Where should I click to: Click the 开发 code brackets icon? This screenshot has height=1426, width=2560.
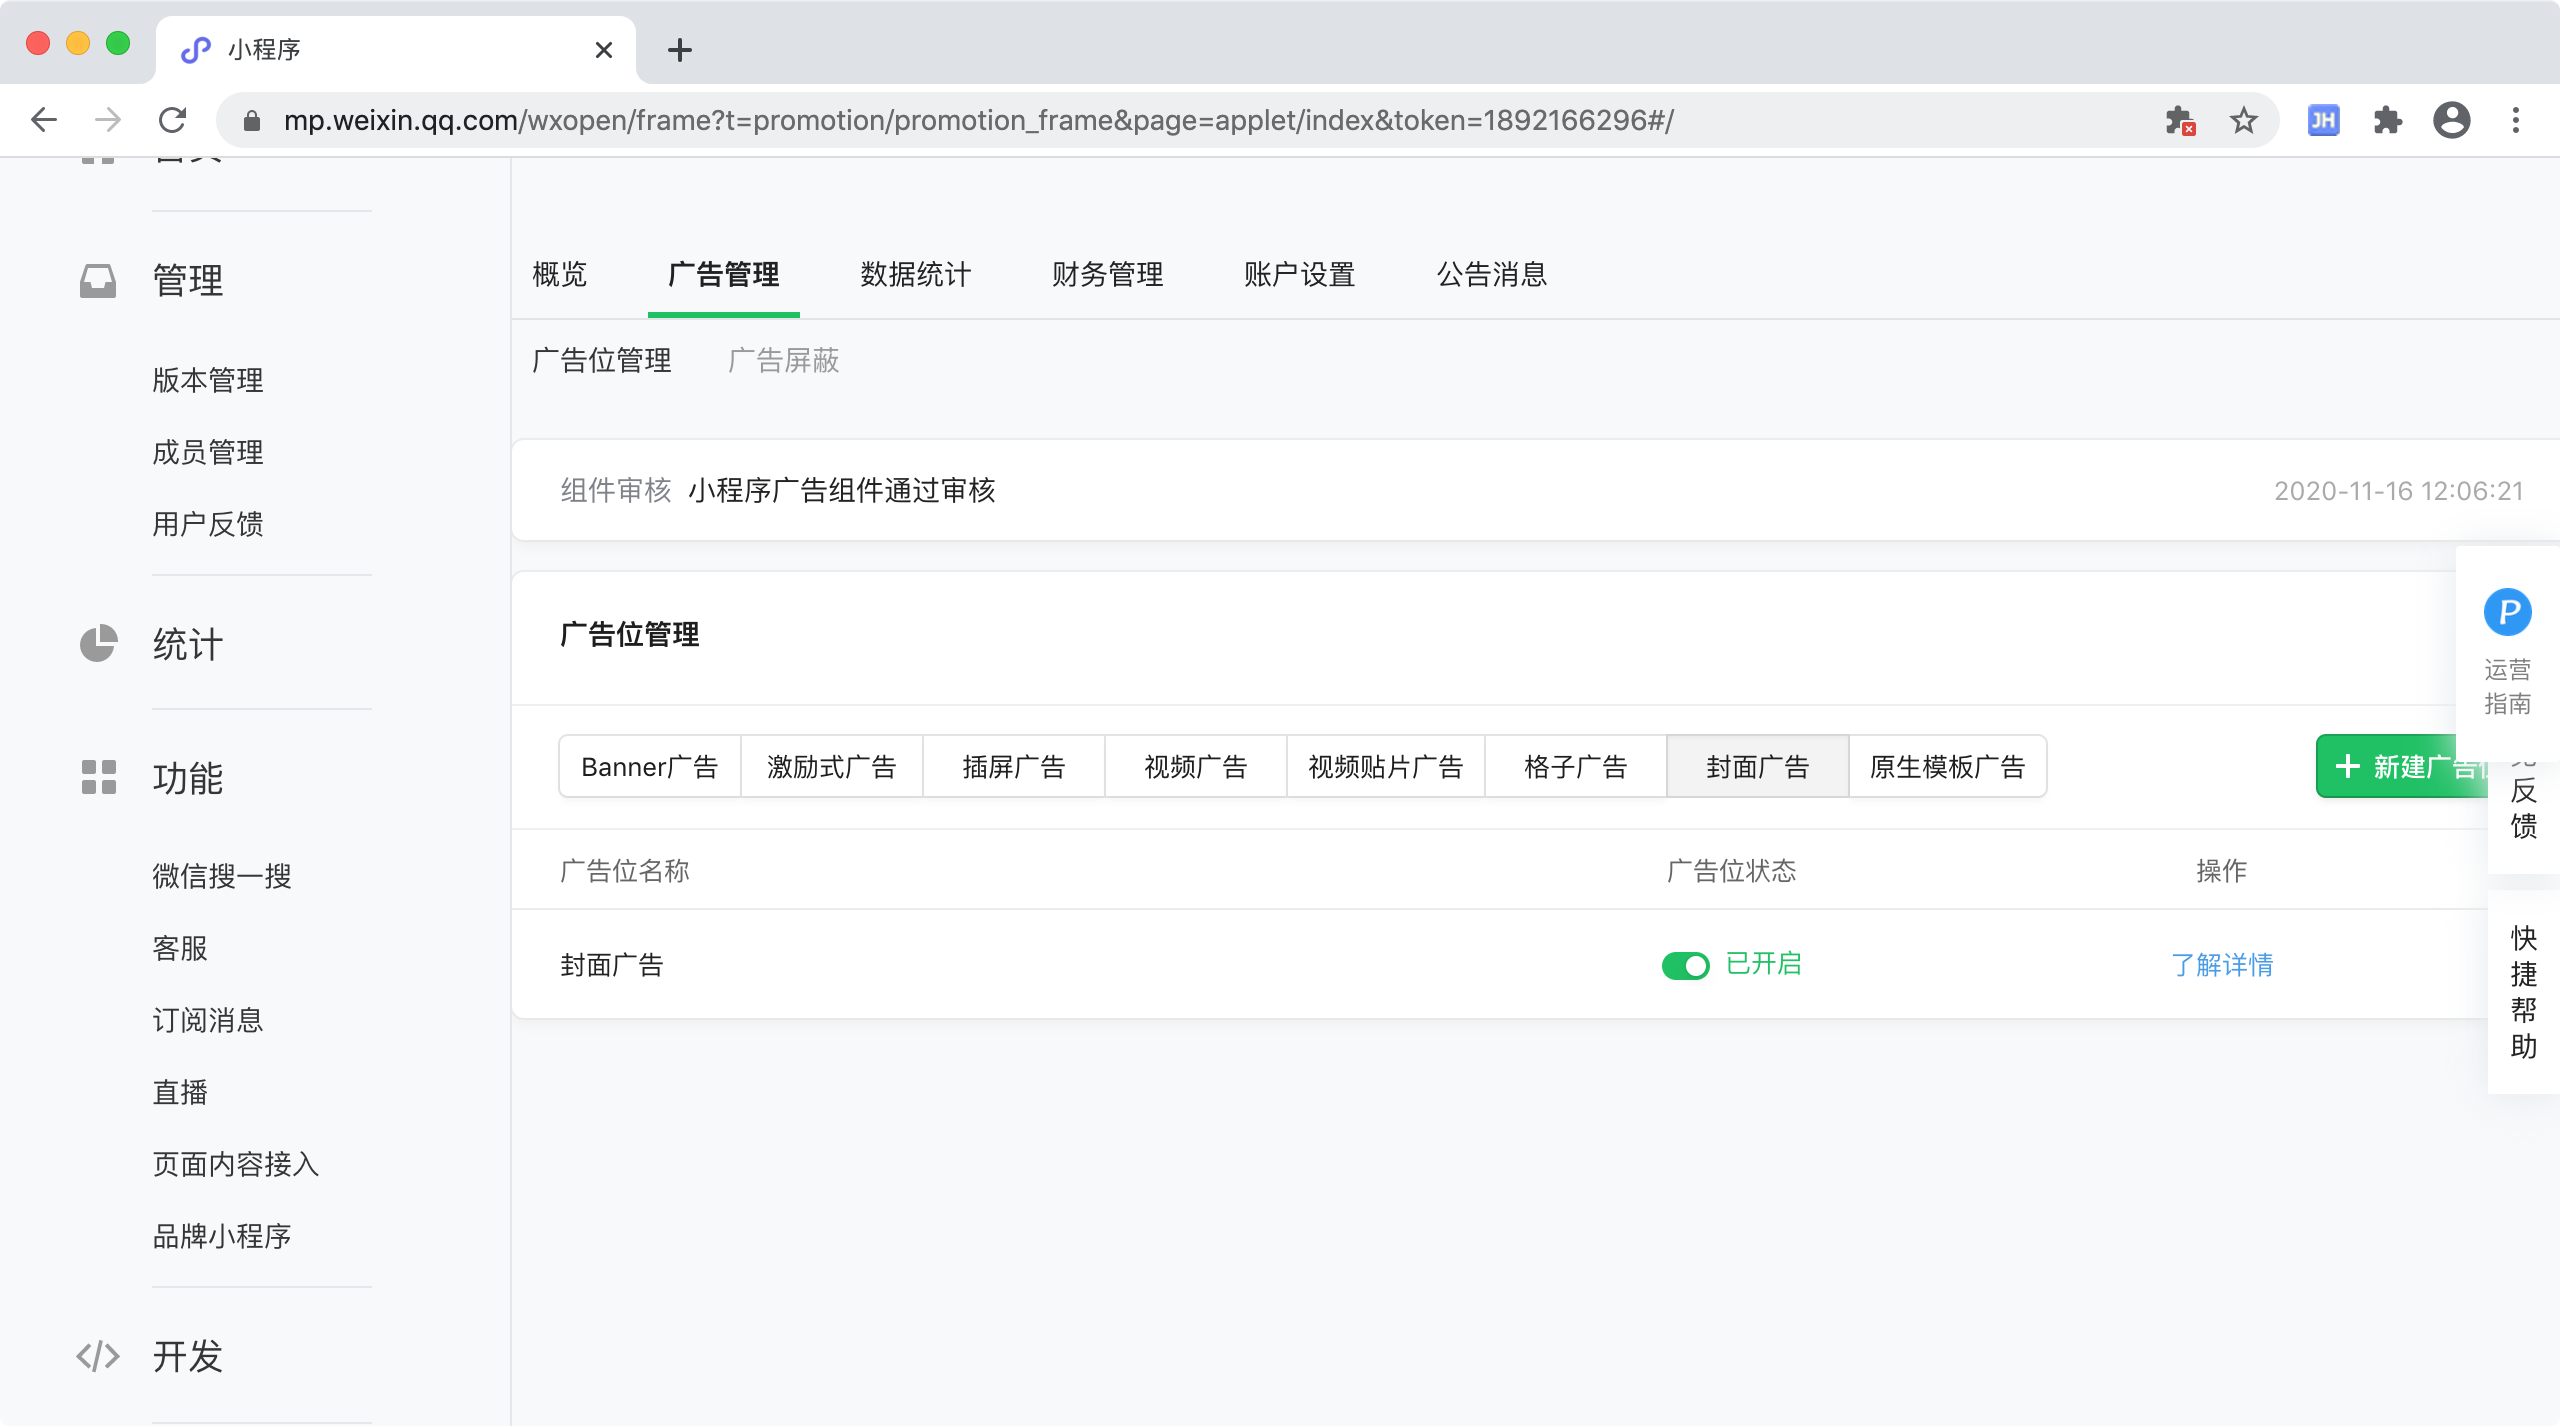point(98,1356)
